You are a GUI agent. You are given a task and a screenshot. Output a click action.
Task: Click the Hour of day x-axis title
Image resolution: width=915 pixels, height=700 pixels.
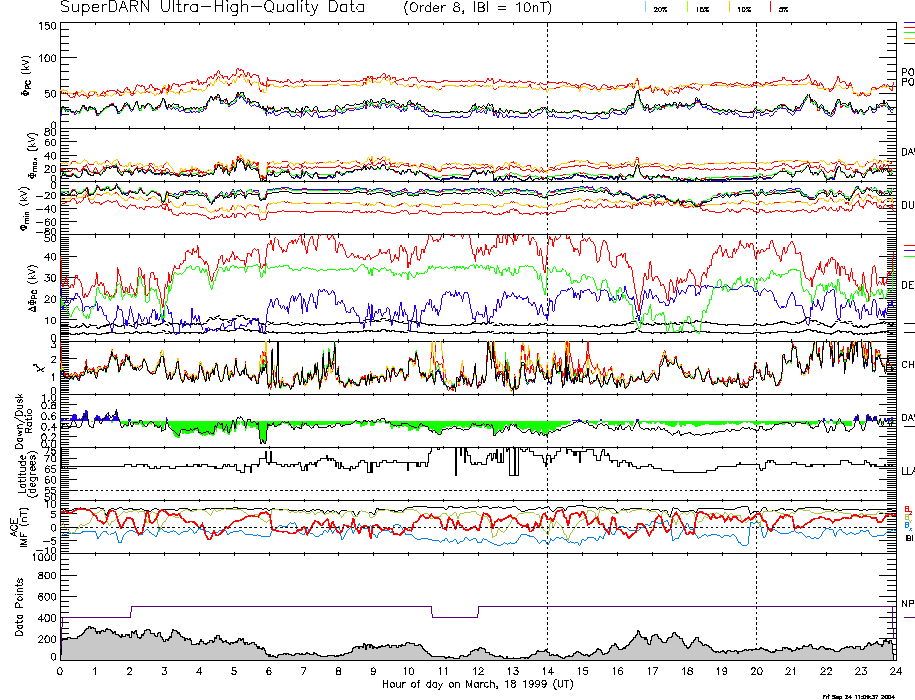coord(476,686)
